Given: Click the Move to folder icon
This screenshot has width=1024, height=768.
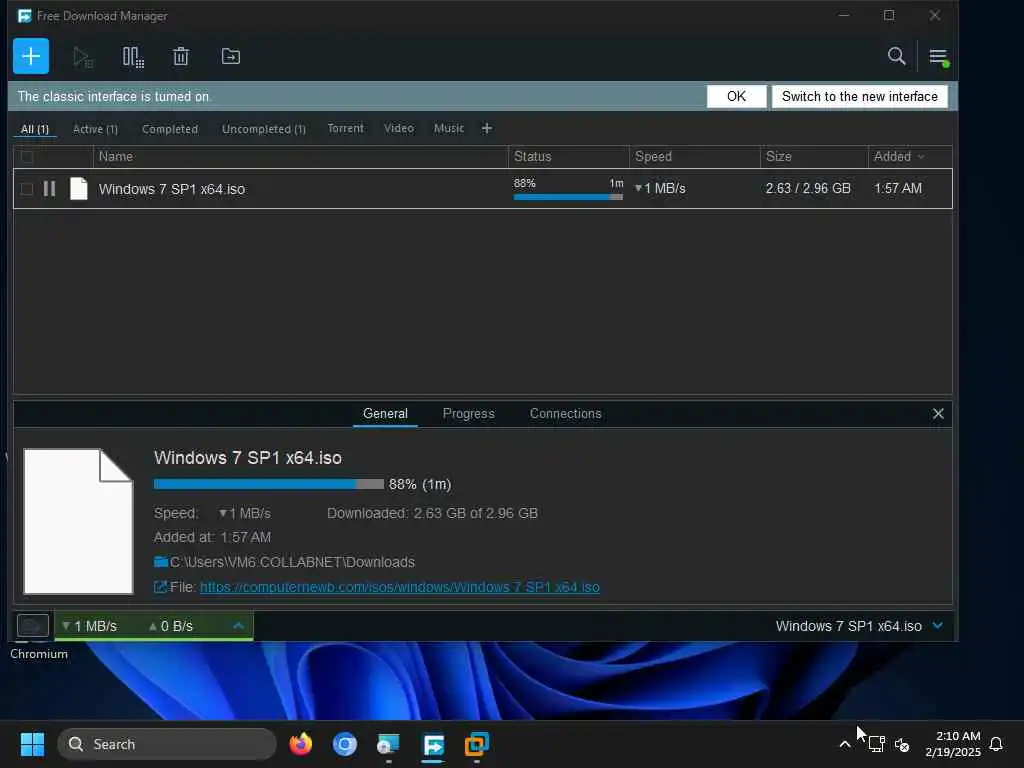Looking at the screenshot, I should [x=231, y=57].
